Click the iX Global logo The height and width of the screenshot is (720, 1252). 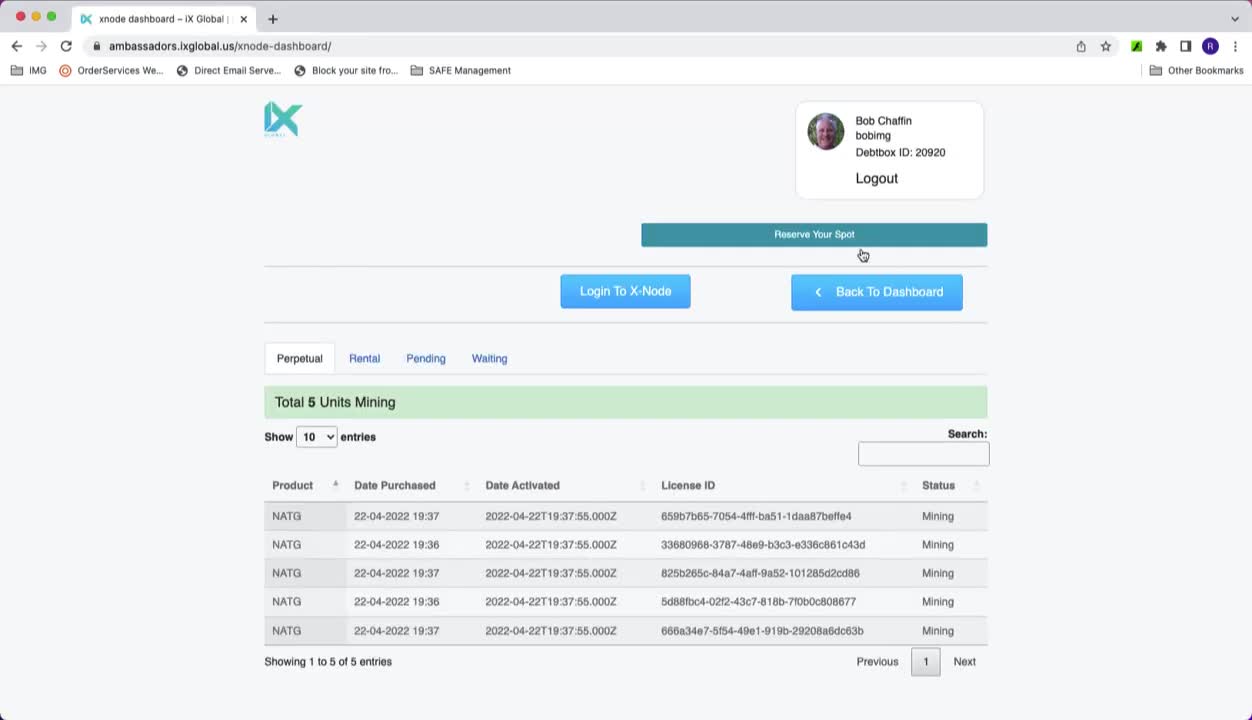pos(283,119)
